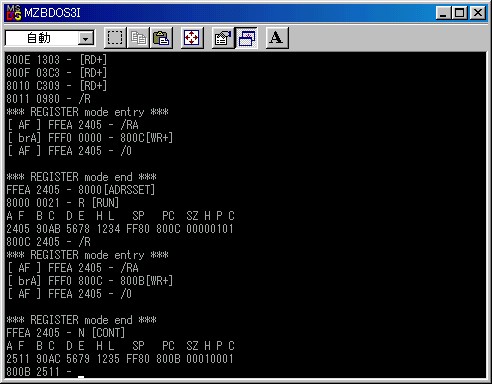
Task: Click the Mark selection tool icon
Action: tap(115, 38)
